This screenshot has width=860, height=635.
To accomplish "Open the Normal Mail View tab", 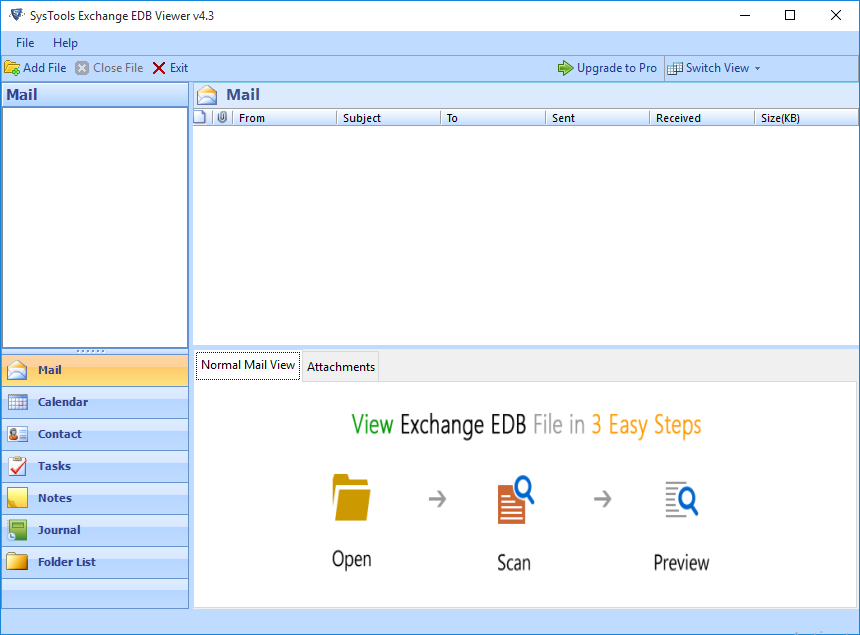I will click(248, 365).
